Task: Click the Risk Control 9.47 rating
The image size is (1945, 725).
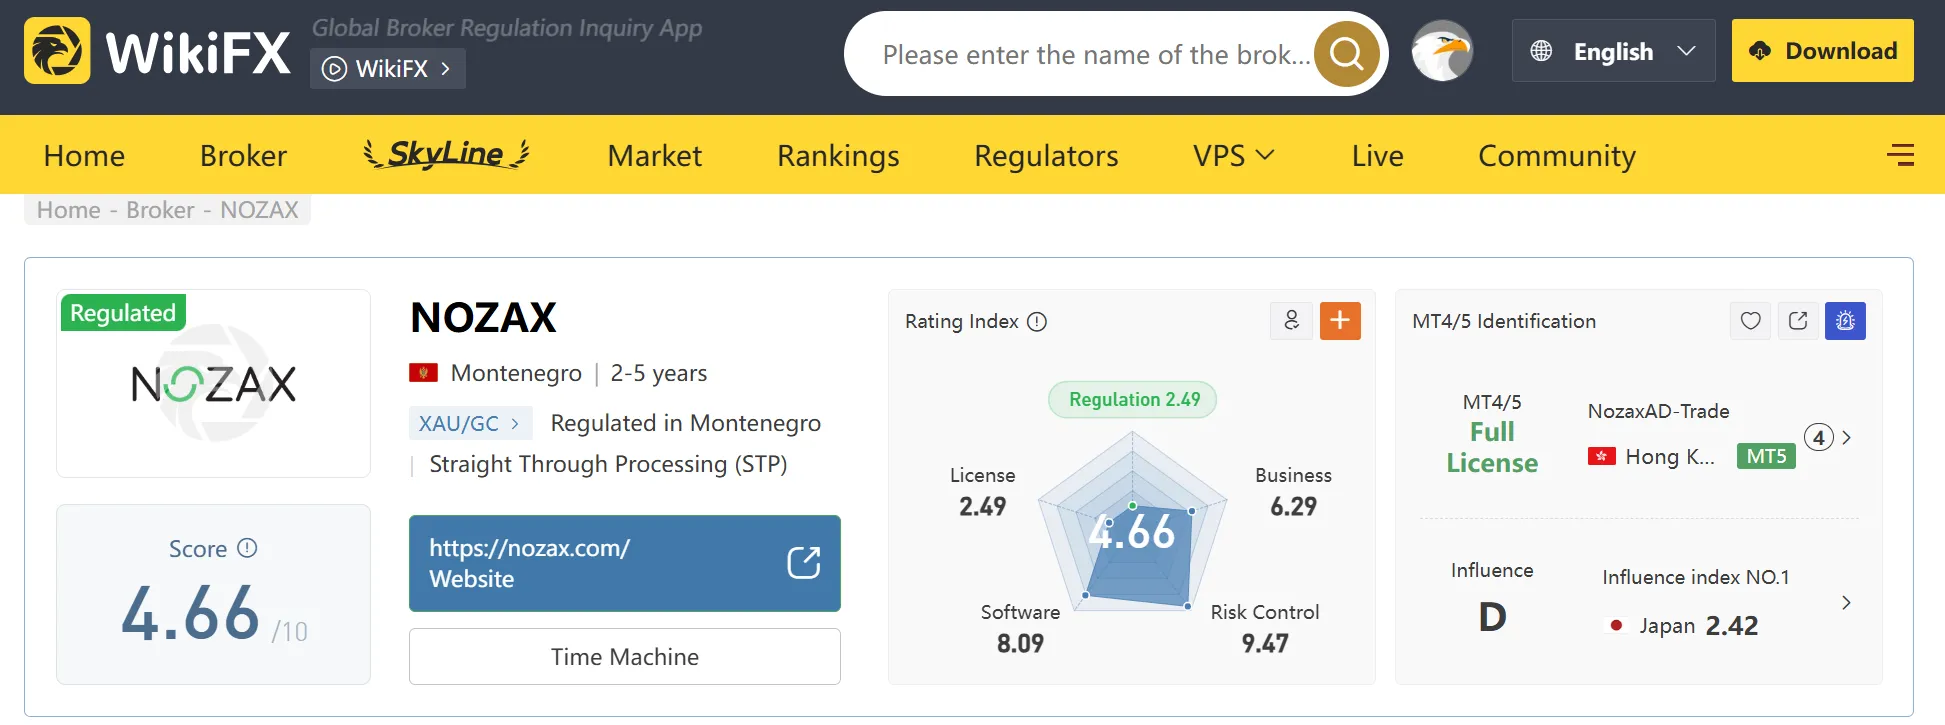Action: point(1265,628)
